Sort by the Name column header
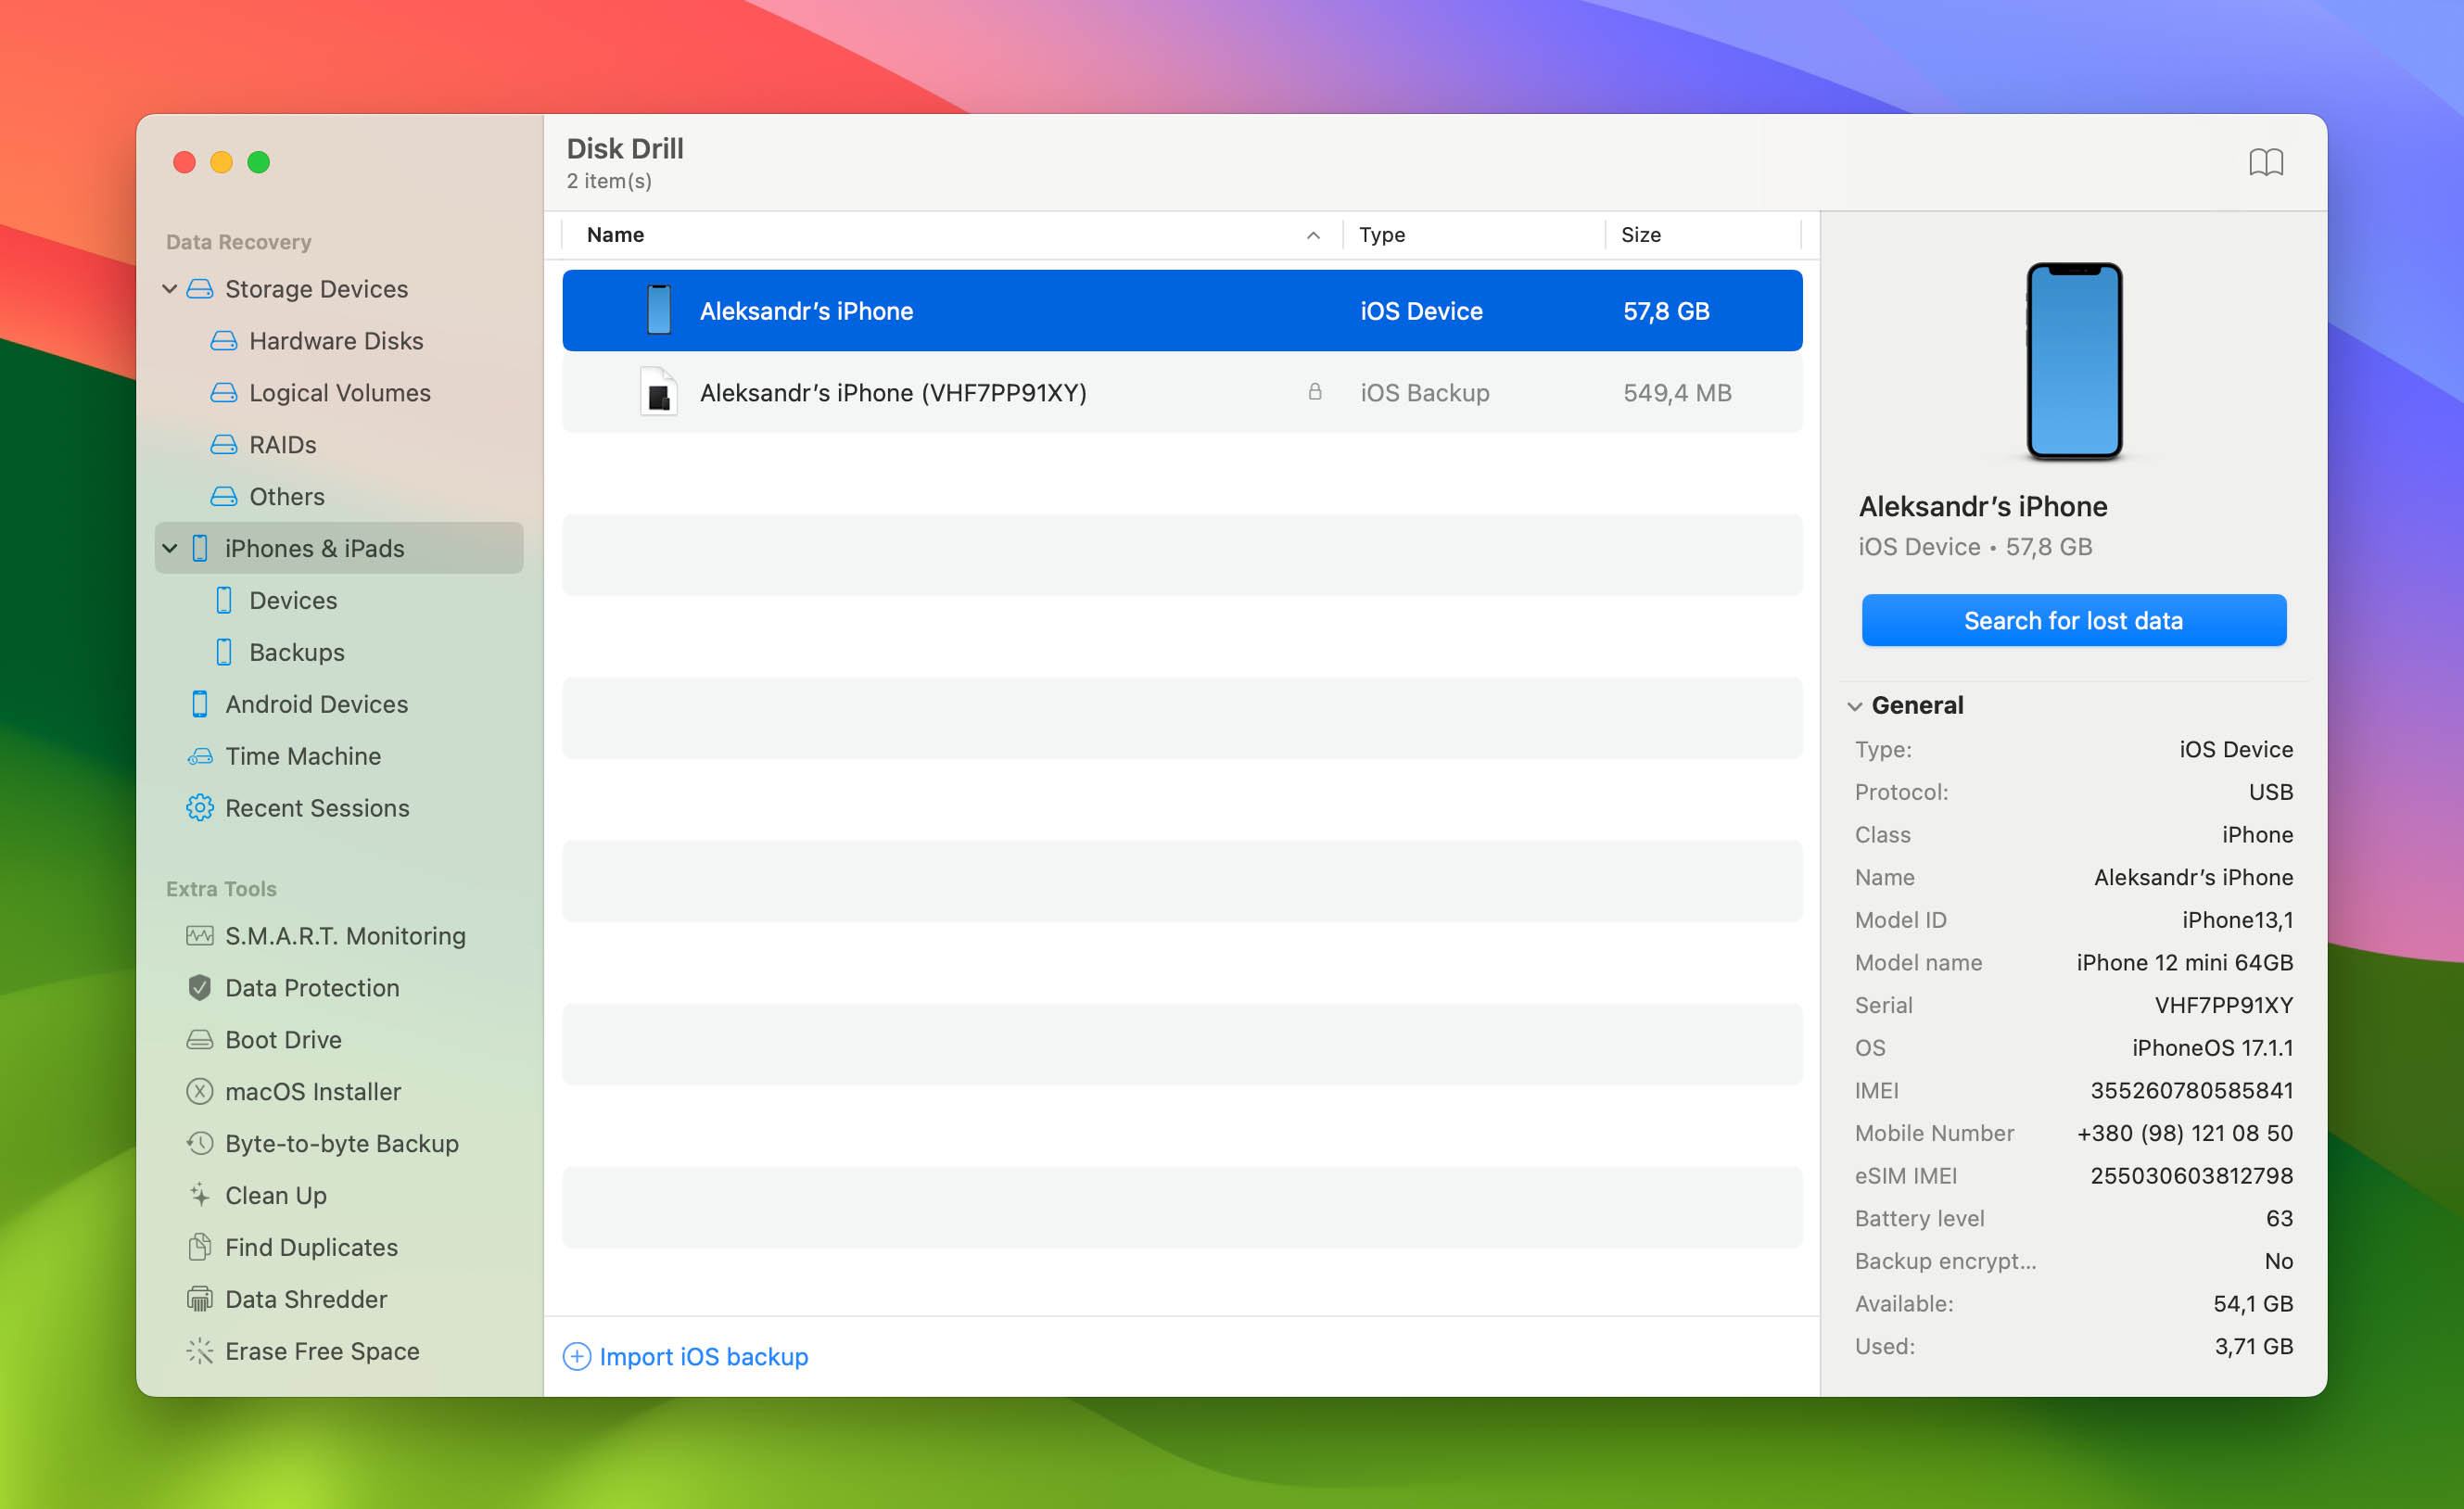2464x1509 pixels. pyautogui.click(x=615, y=235)
